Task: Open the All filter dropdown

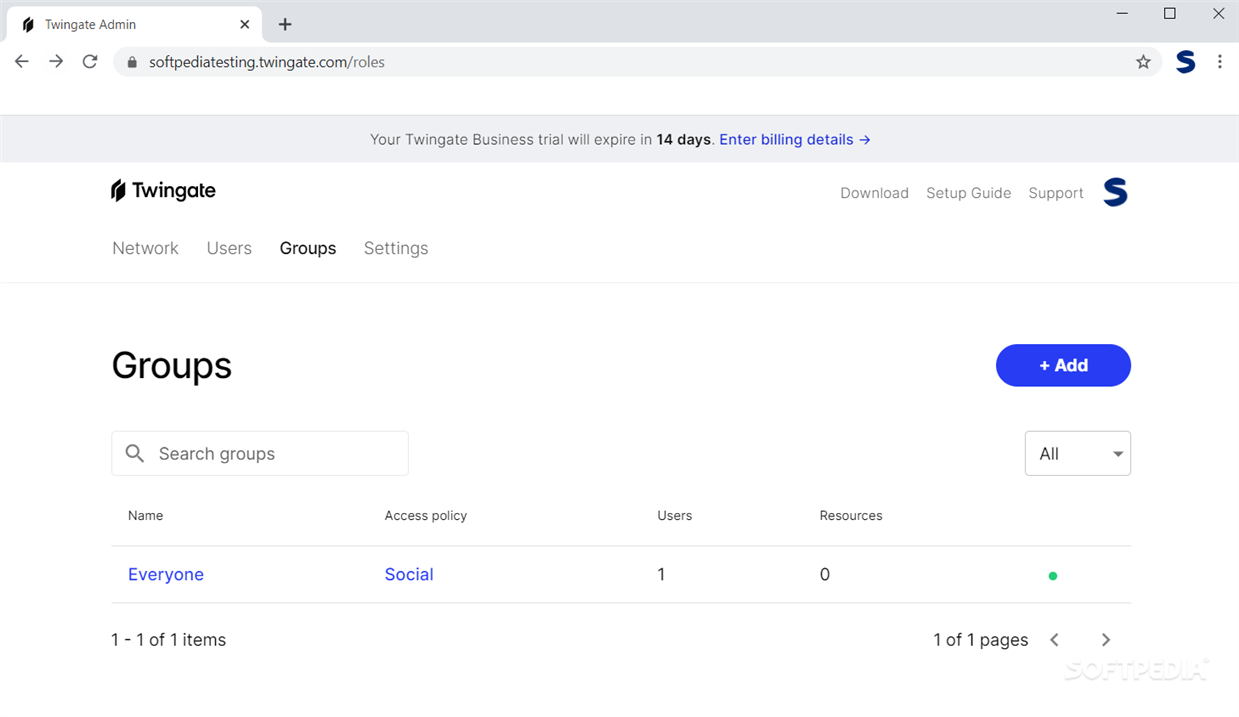Action: pos(1078,453)
